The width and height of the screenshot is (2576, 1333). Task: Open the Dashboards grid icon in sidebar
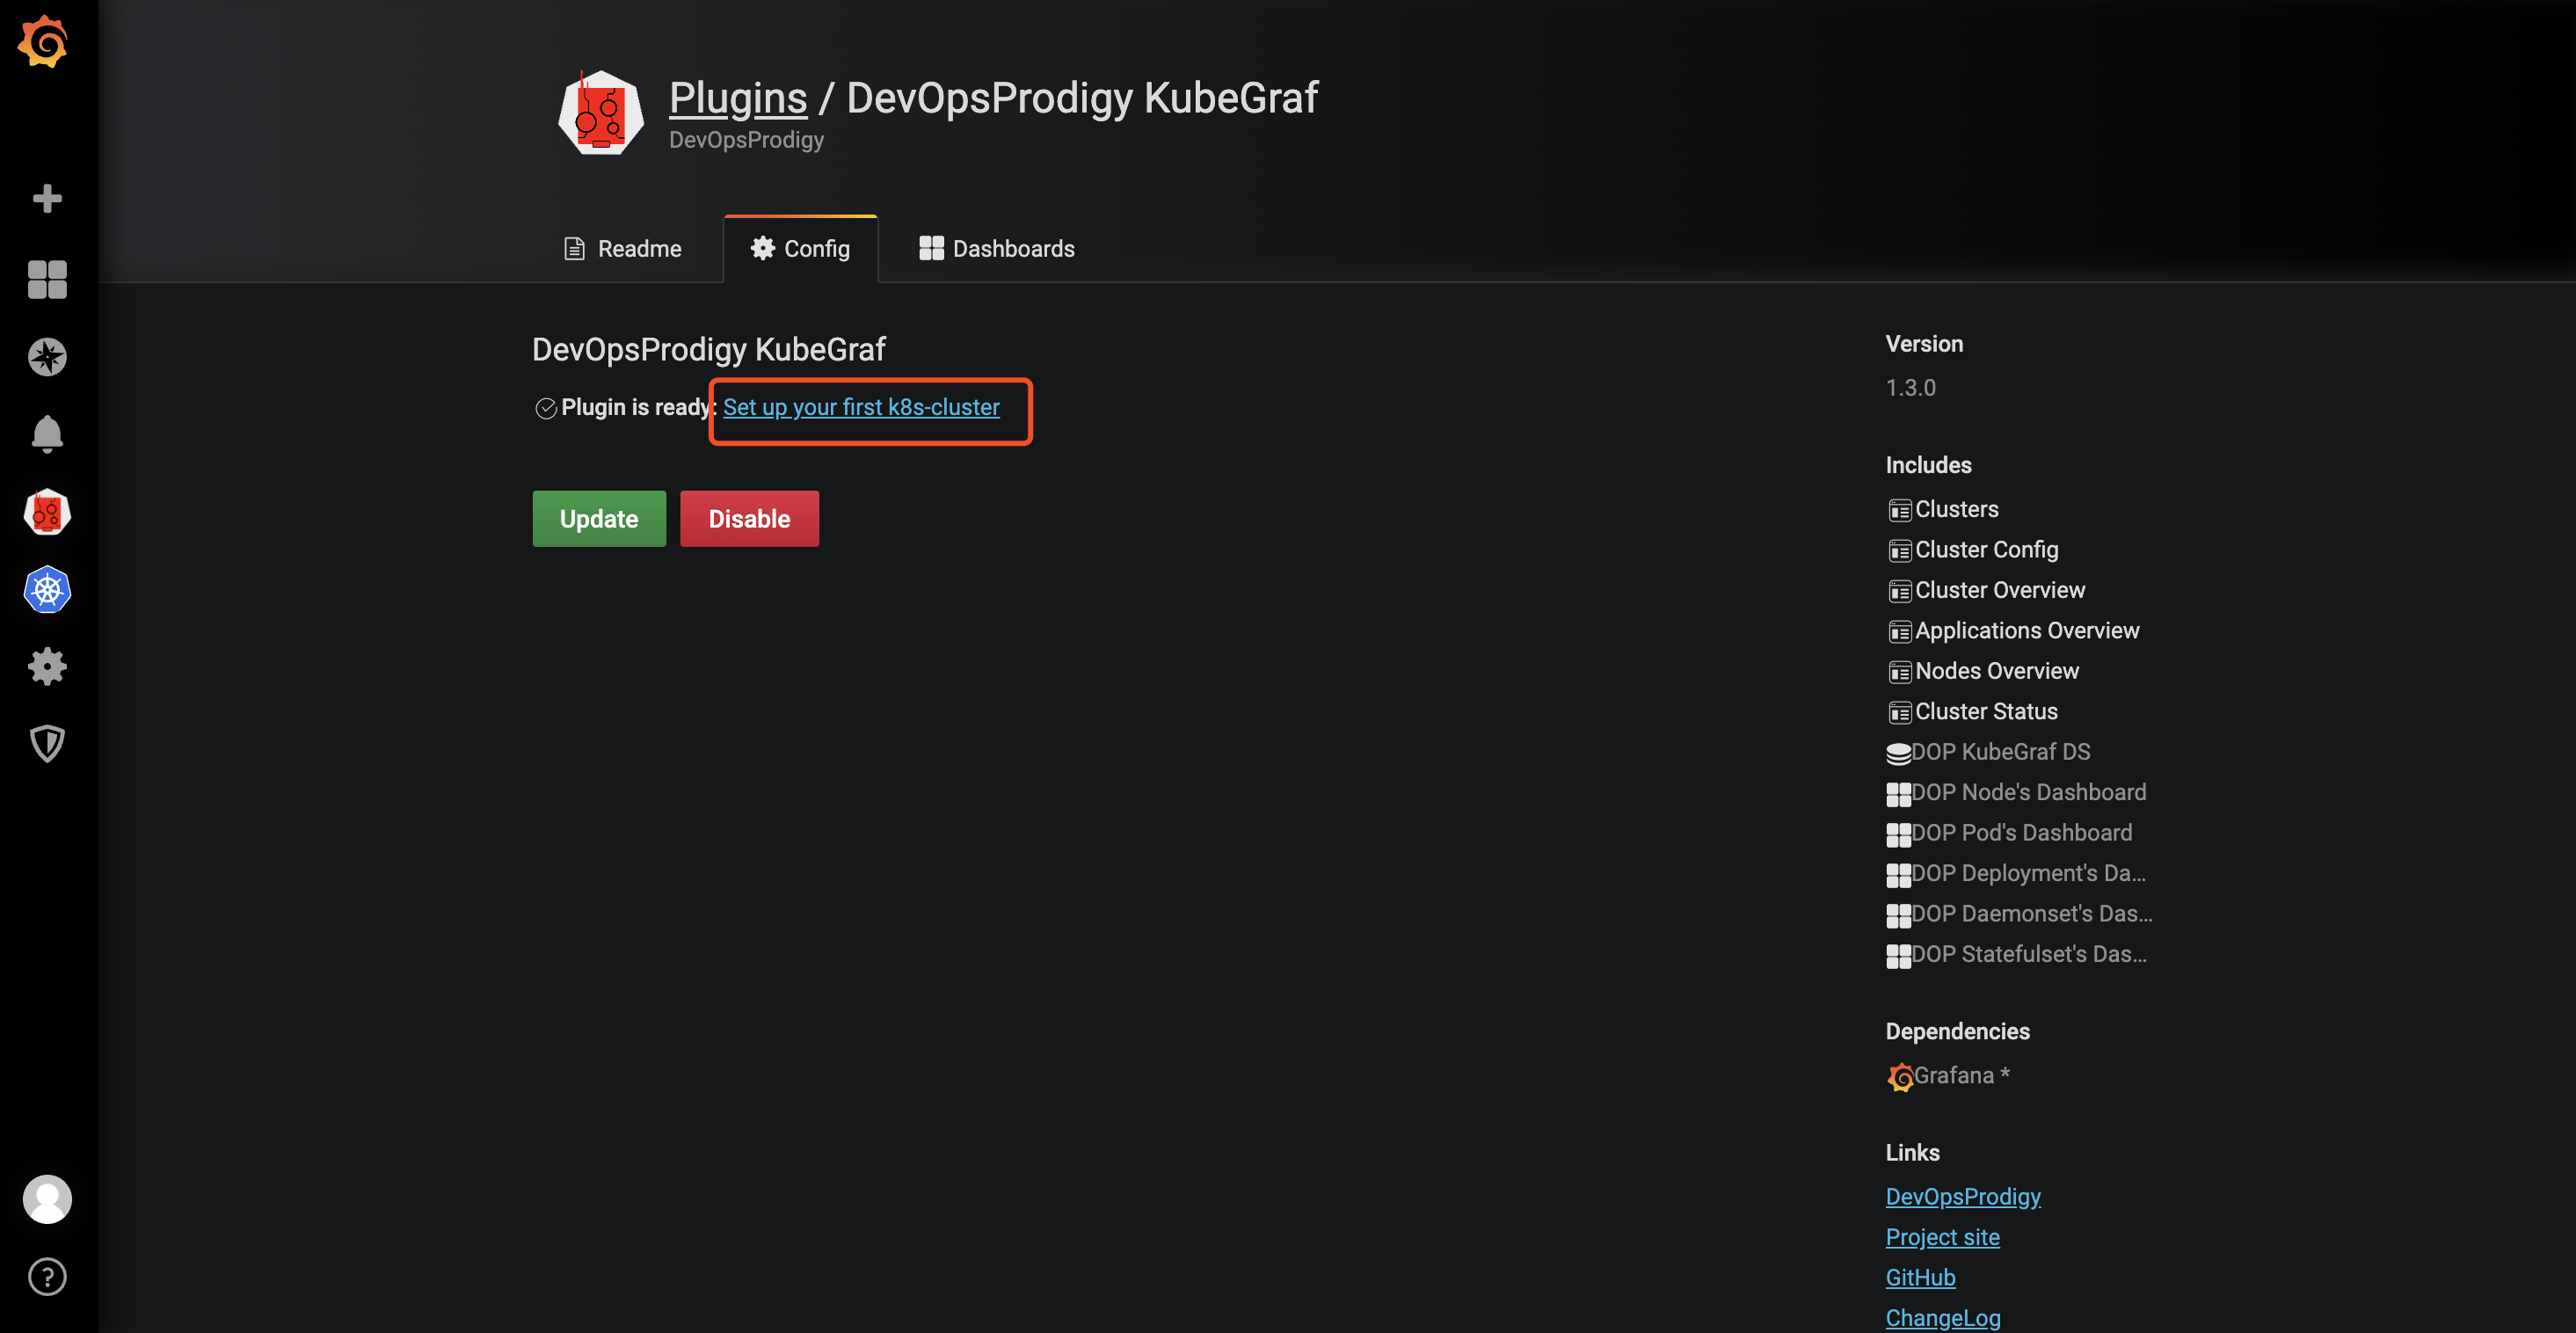click(47, 279)
